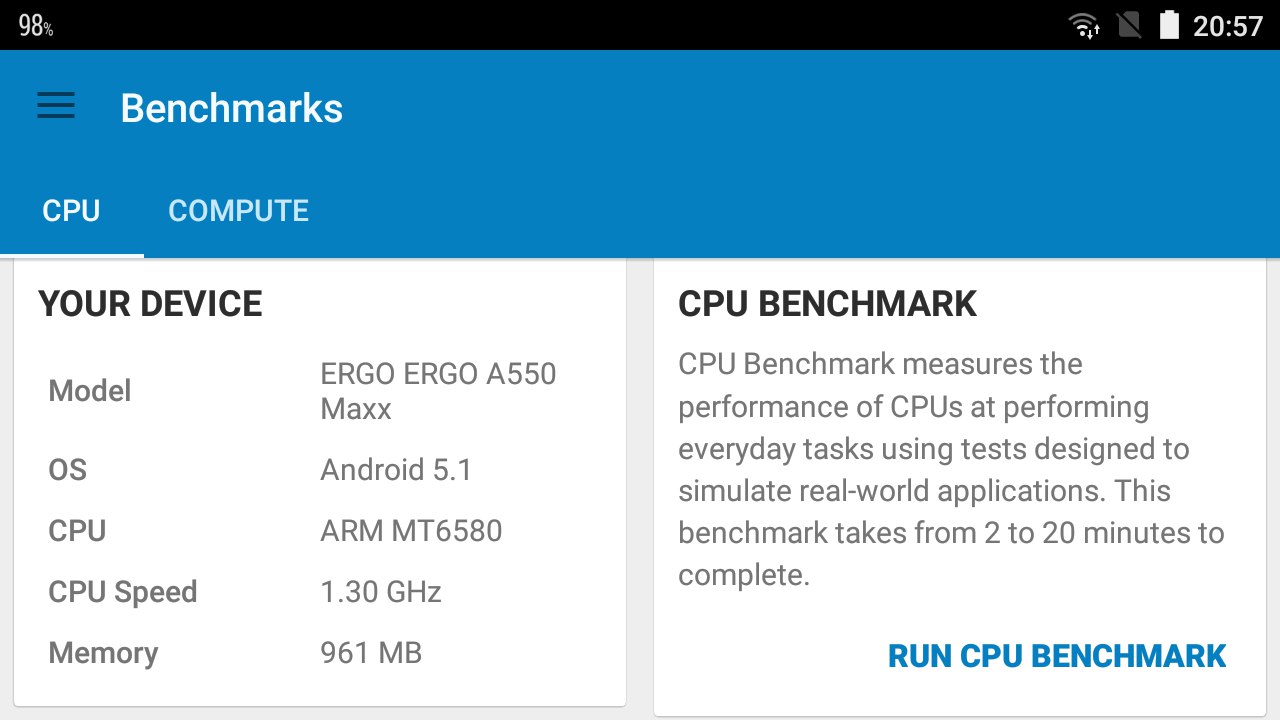Image resolution: width=1280 pixels, height=720 pixels.
Task: Tap the 98% battery percentage indicator
Action: (x=36, y=26)
